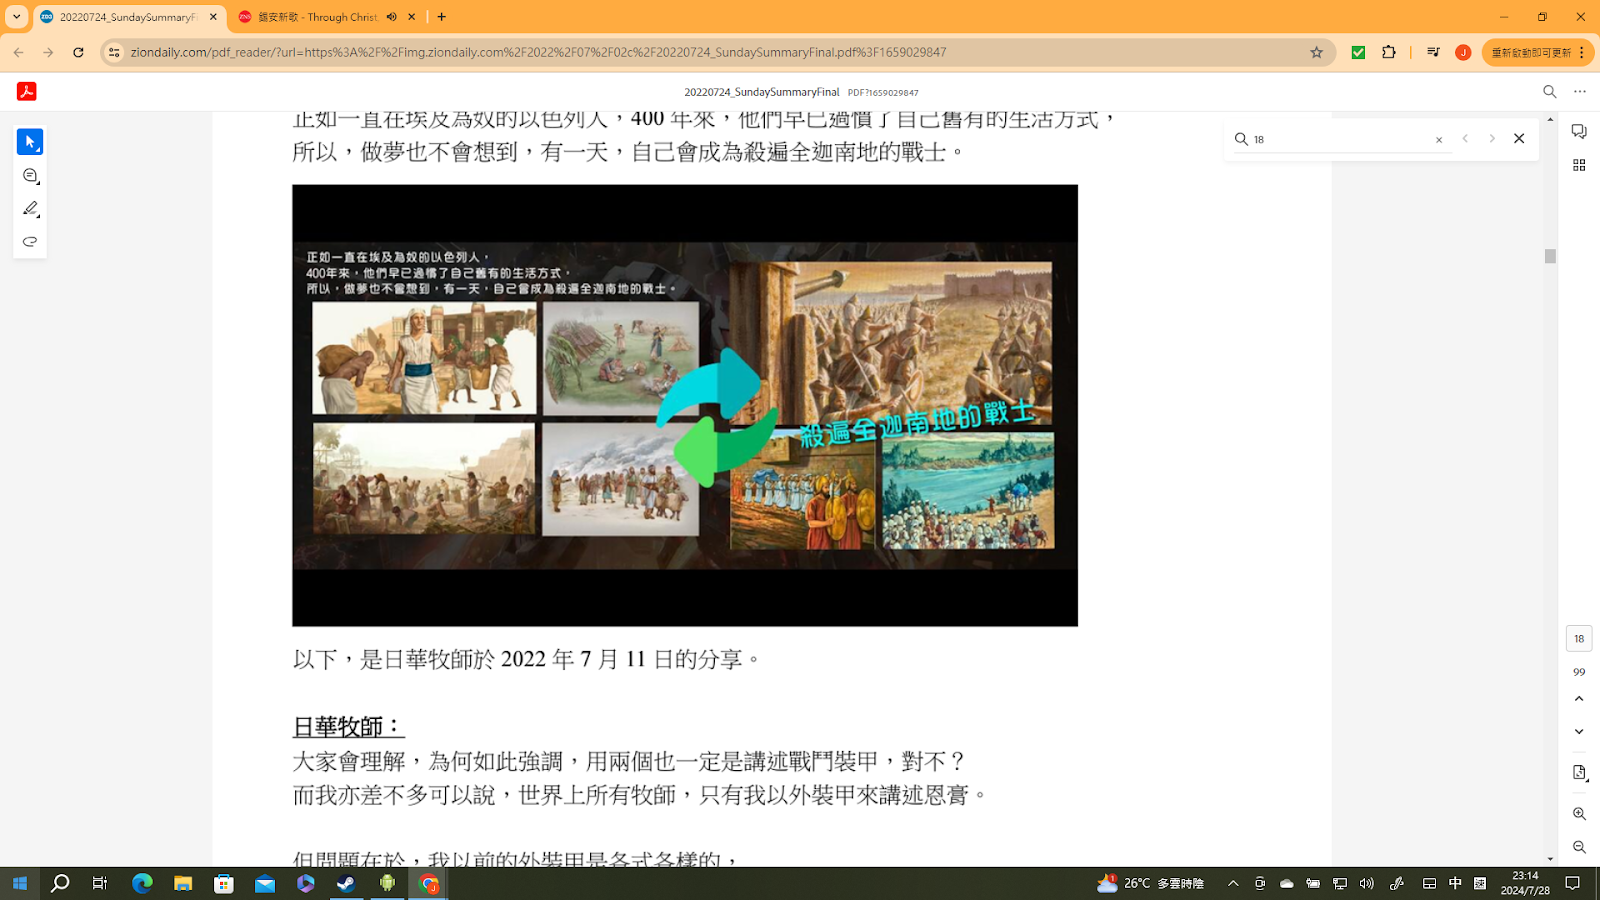Open the comments panel icon on right sidebar

pos(1579,132)
